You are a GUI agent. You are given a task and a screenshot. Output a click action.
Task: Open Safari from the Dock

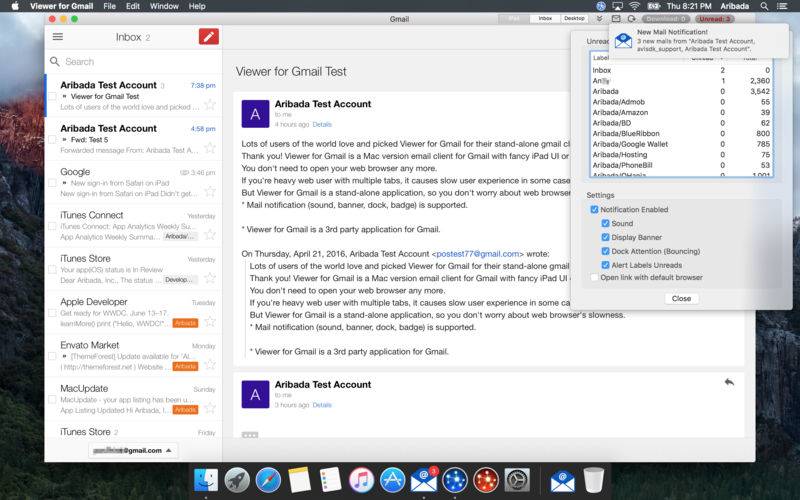coord(268,480)
